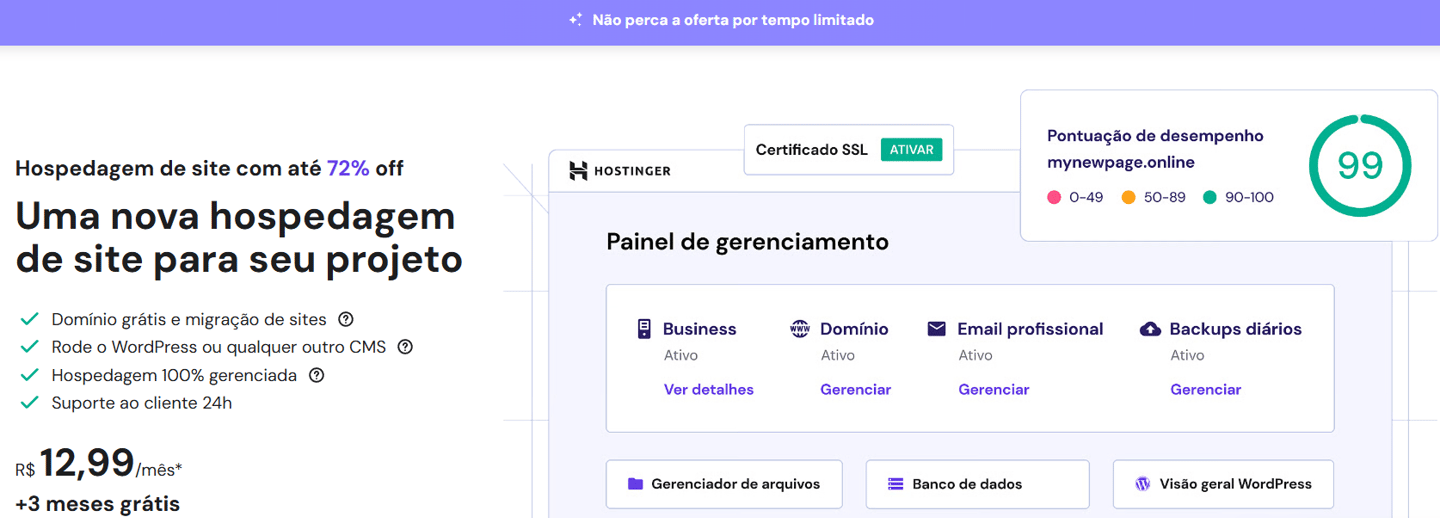The height and width of the screenshot is (518, 1440).
Task: Open Banco de dados button
Action: [977, 484]
